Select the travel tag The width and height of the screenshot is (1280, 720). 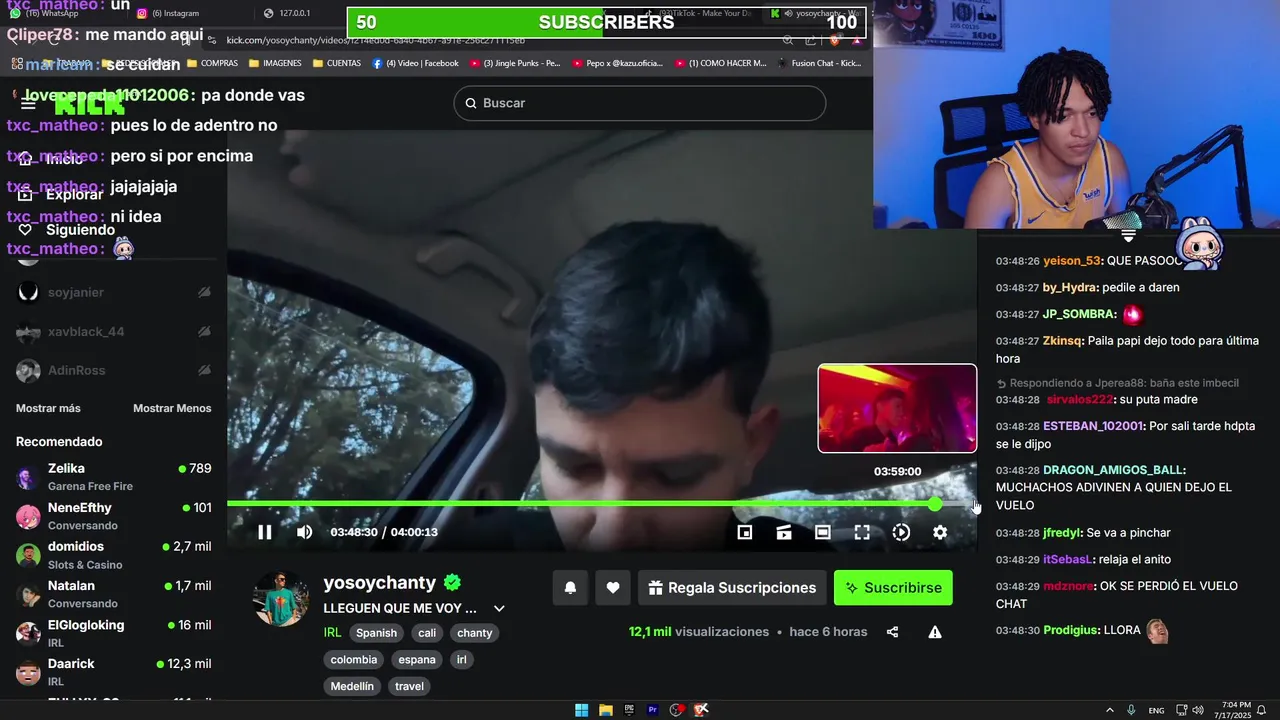[x=409, y=687]
